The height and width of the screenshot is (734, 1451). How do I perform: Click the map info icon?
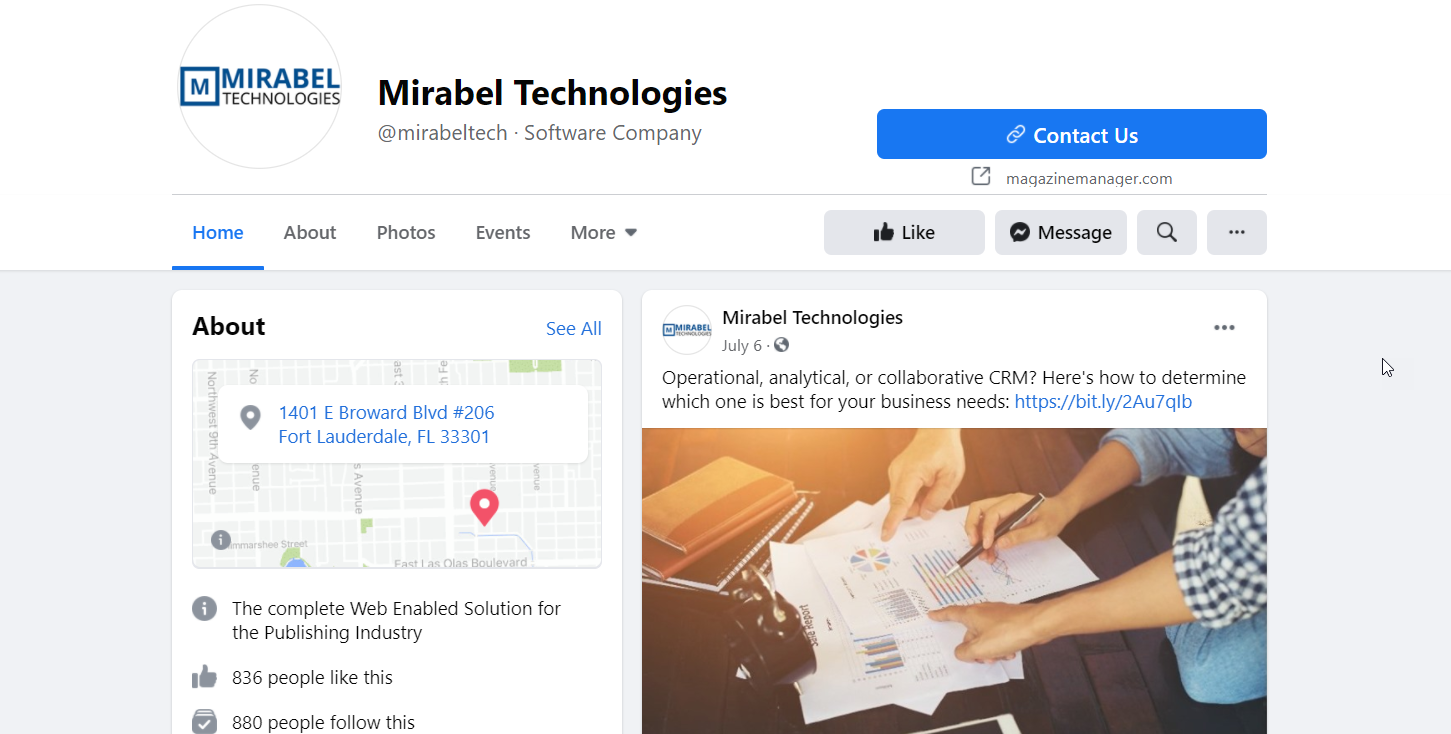[221, 540]
